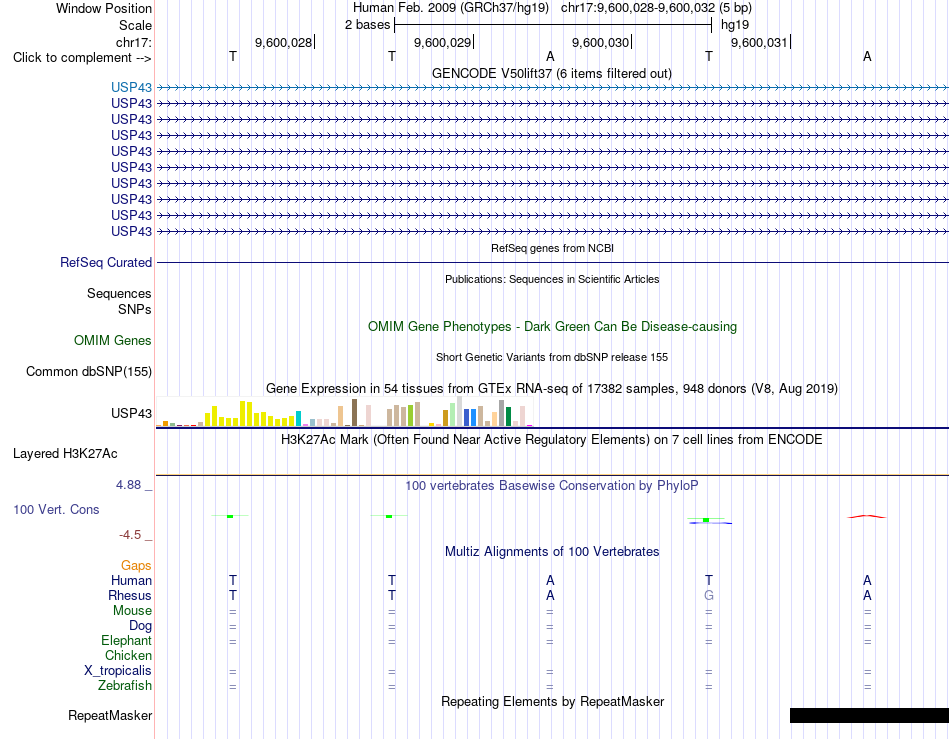Screen dimensions: 950x739
Task: Click the Sequences SNPs track label
Action: (x=119, y=301)
